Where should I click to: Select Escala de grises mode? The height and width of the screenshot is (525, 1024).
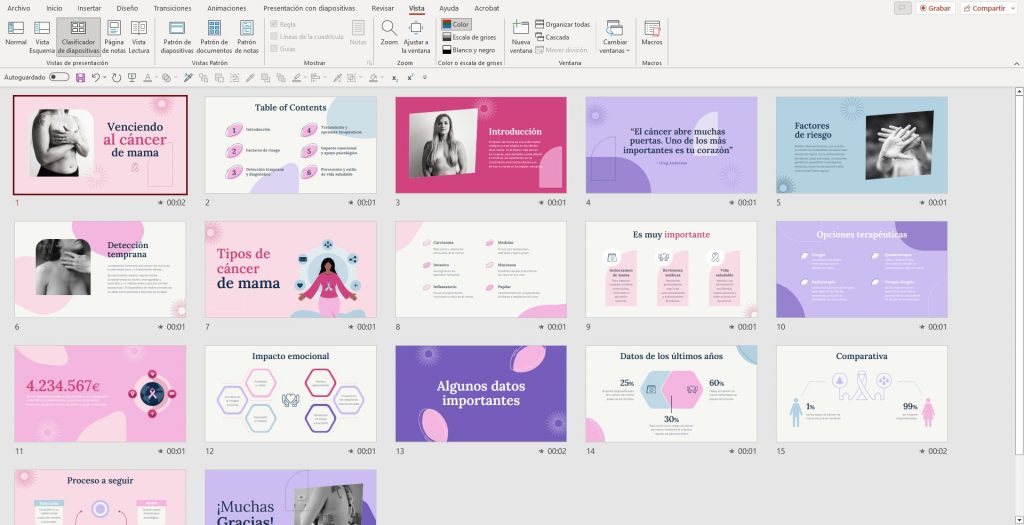(x=468, y=37)
